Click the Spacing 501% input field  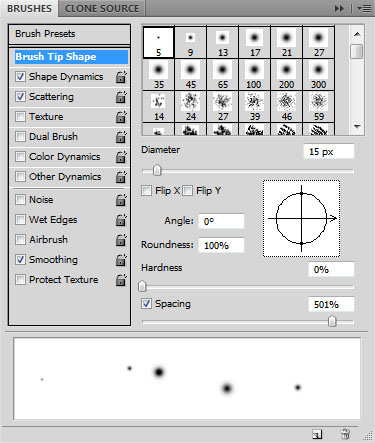(x=331, y=304)
